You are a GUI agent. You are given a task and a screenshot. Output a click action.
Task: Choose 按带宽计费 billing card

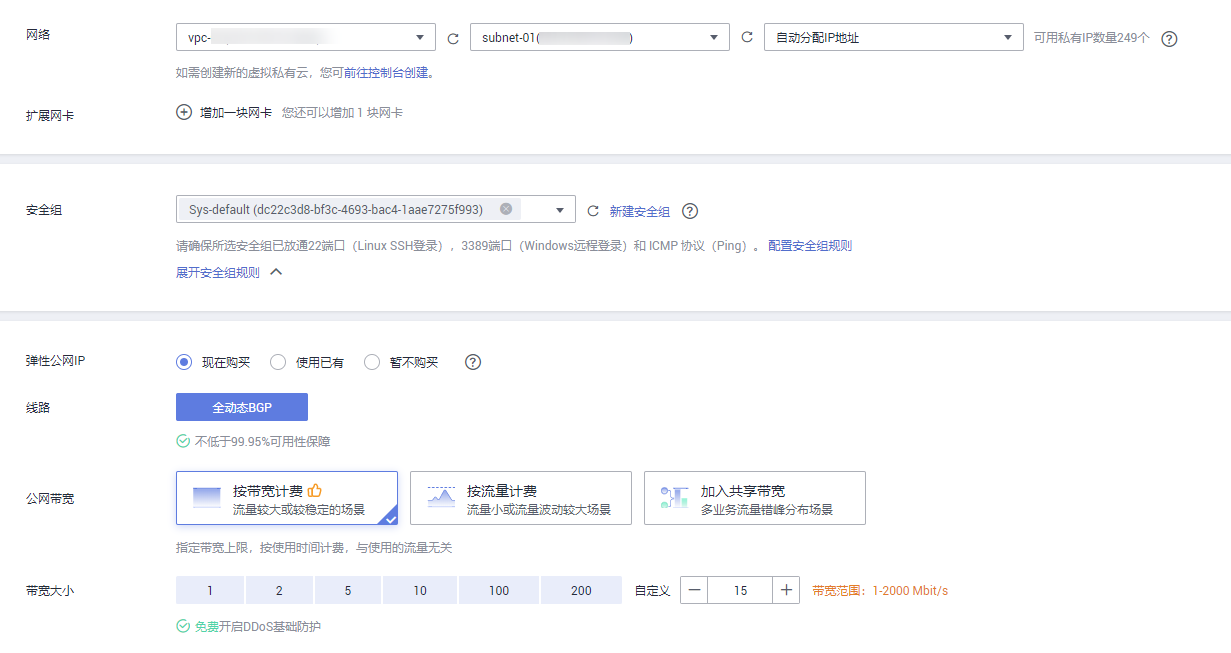[287, 498]
